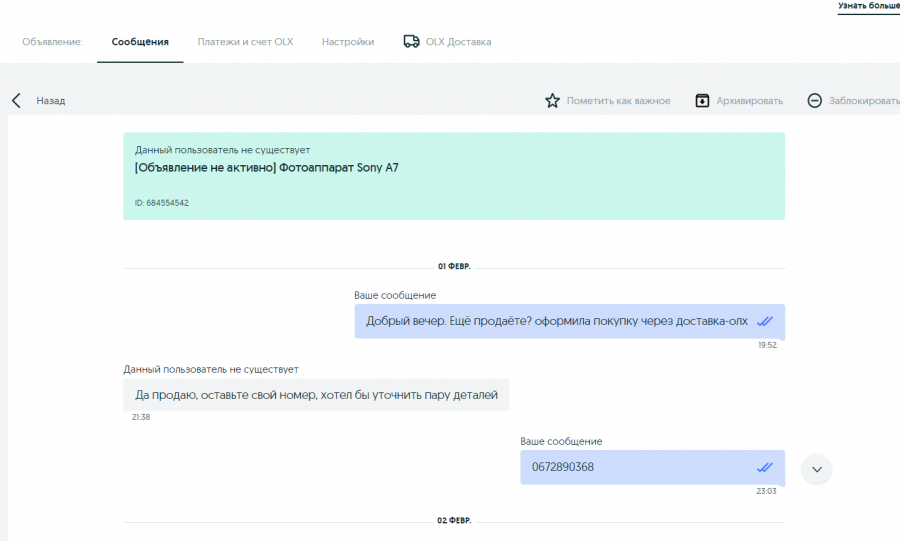This screenshot has width=900, height=541.
Task: Click the star icon to mark important
Action: point(552,101)
